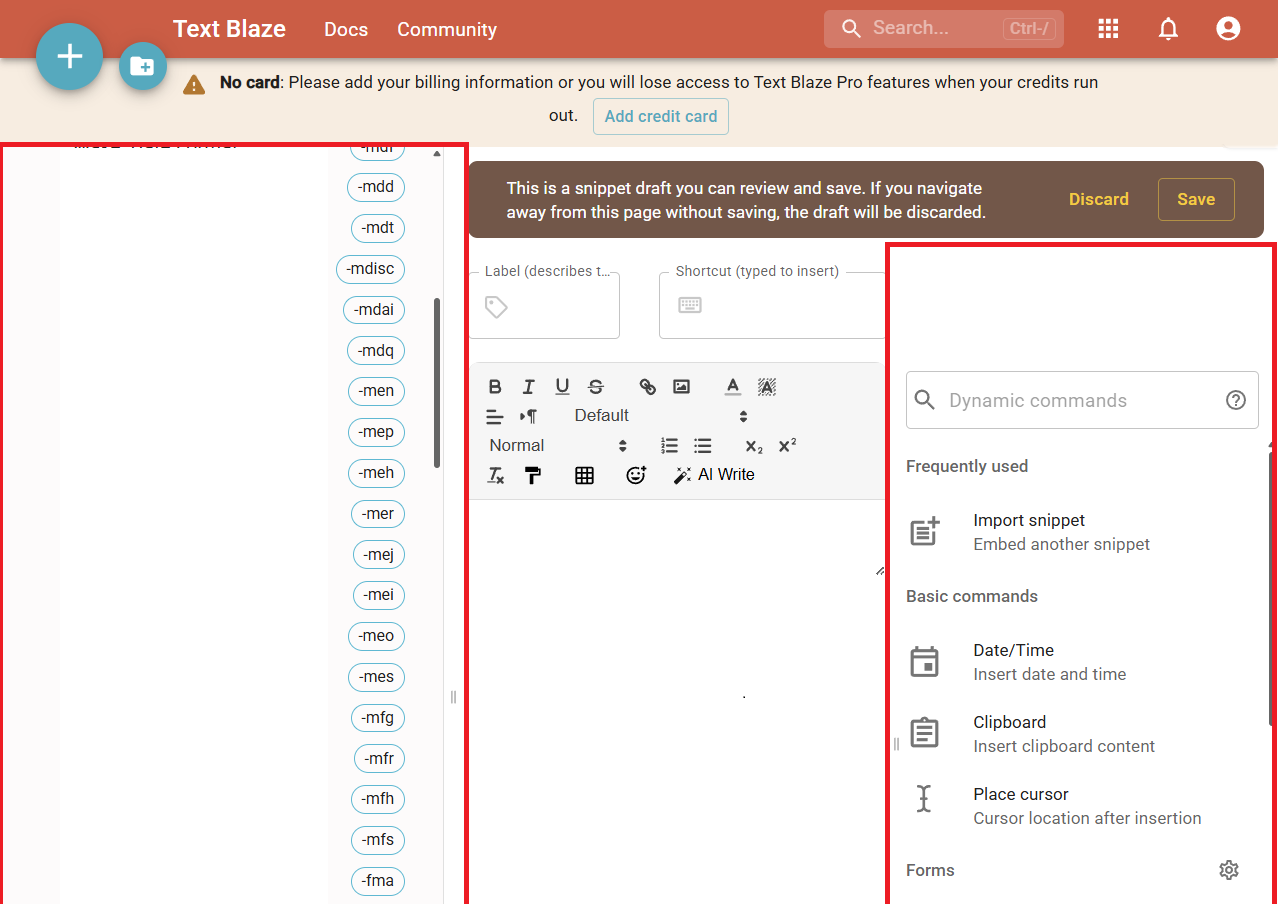Open the text highlight color picker
This screenshot has width=1278, height=904.
(767, 387)
